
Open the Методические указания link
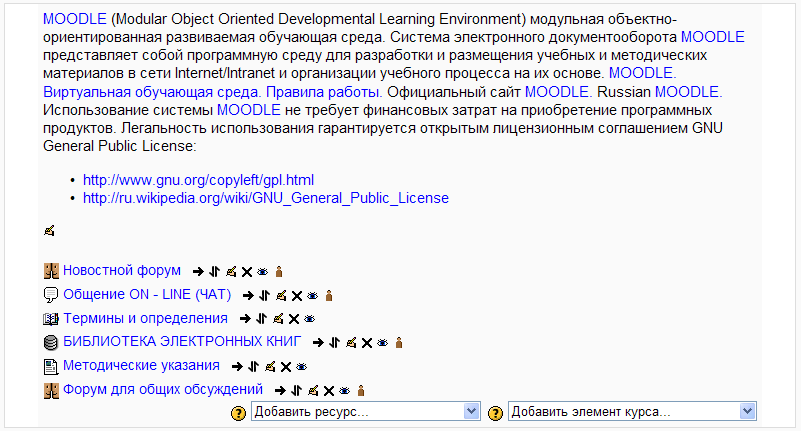tap(142, 366)
